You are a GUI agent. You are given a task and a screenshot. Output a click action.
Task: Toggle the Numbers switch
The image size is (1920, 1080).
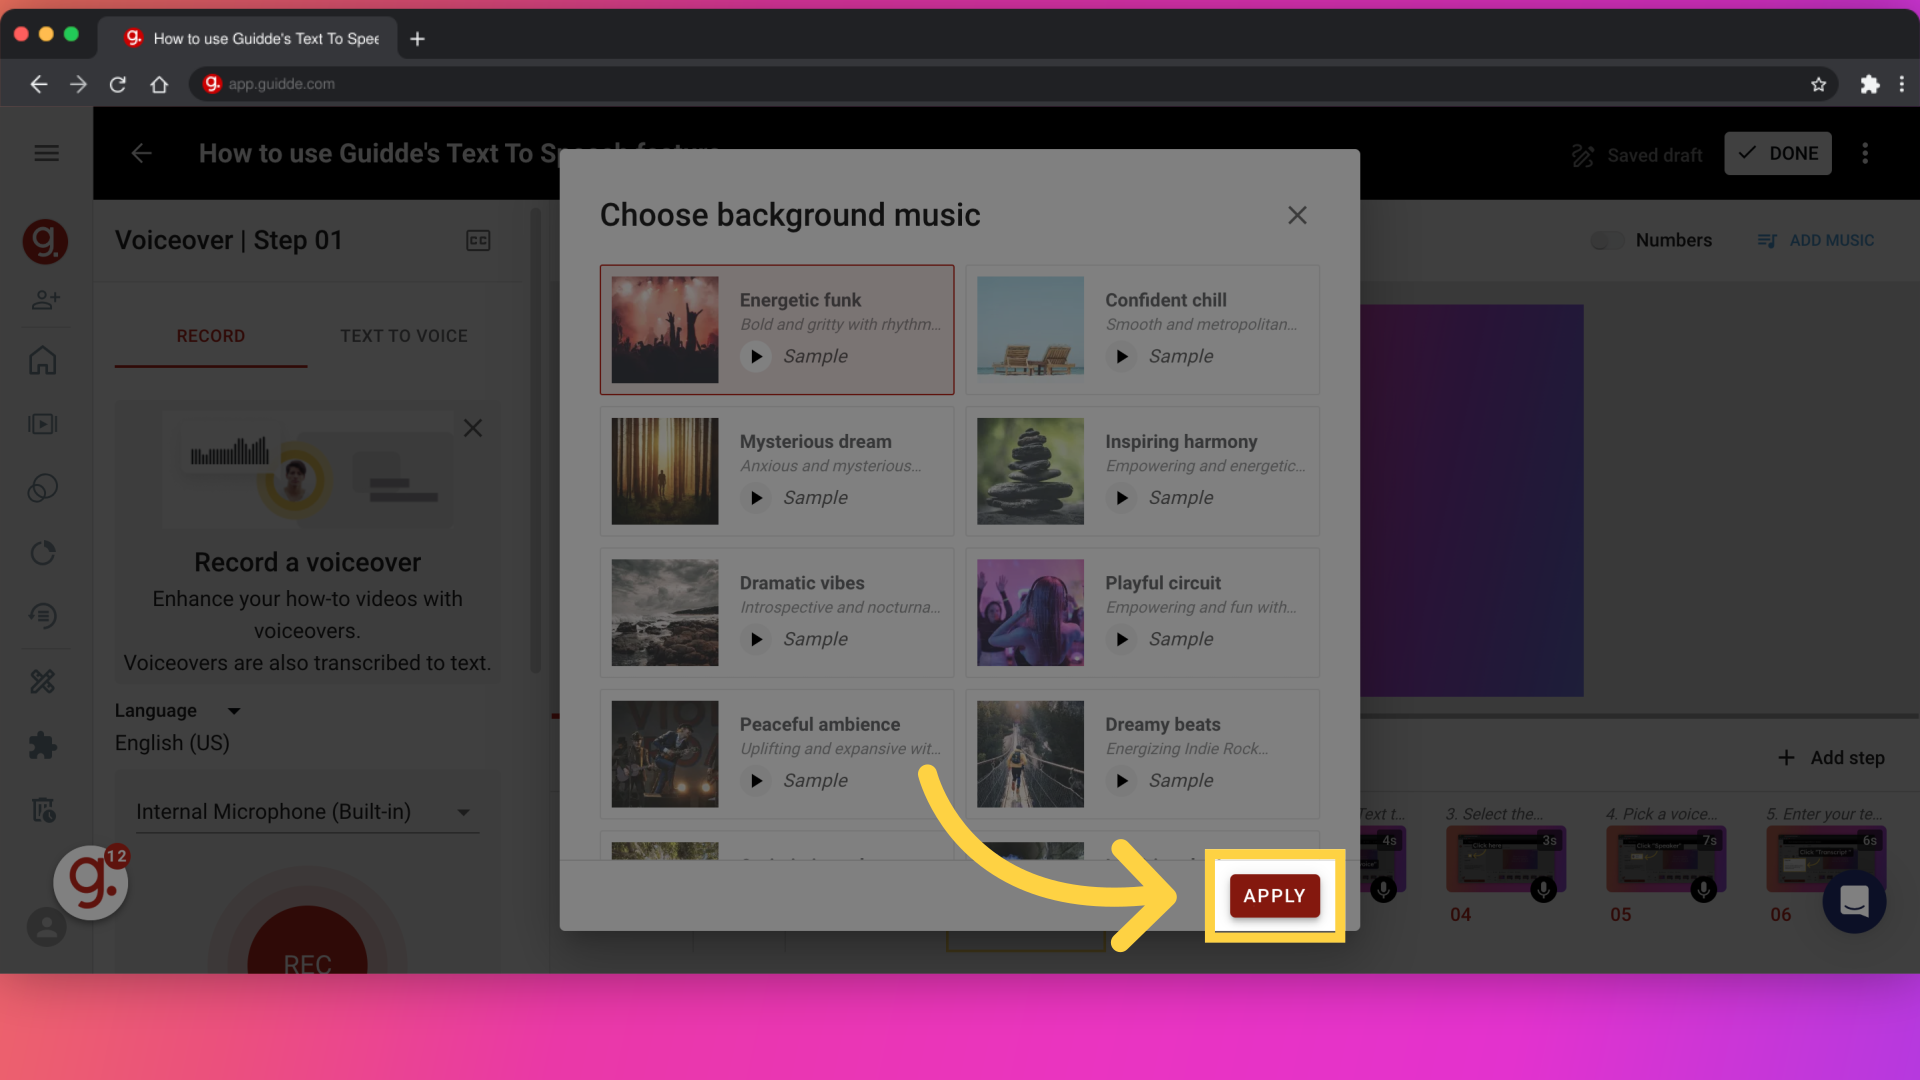click(x=1608, y=240)
